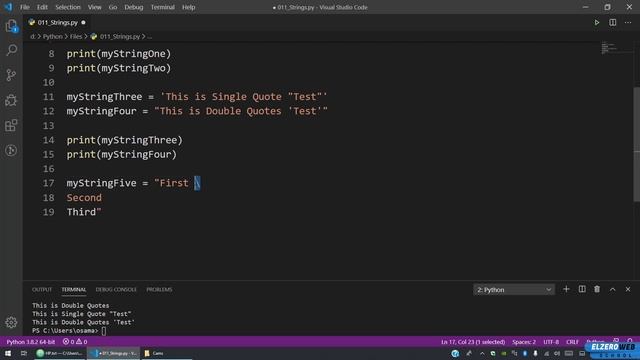Click the 'd:' breadcrumb drive

pos(33,36)
